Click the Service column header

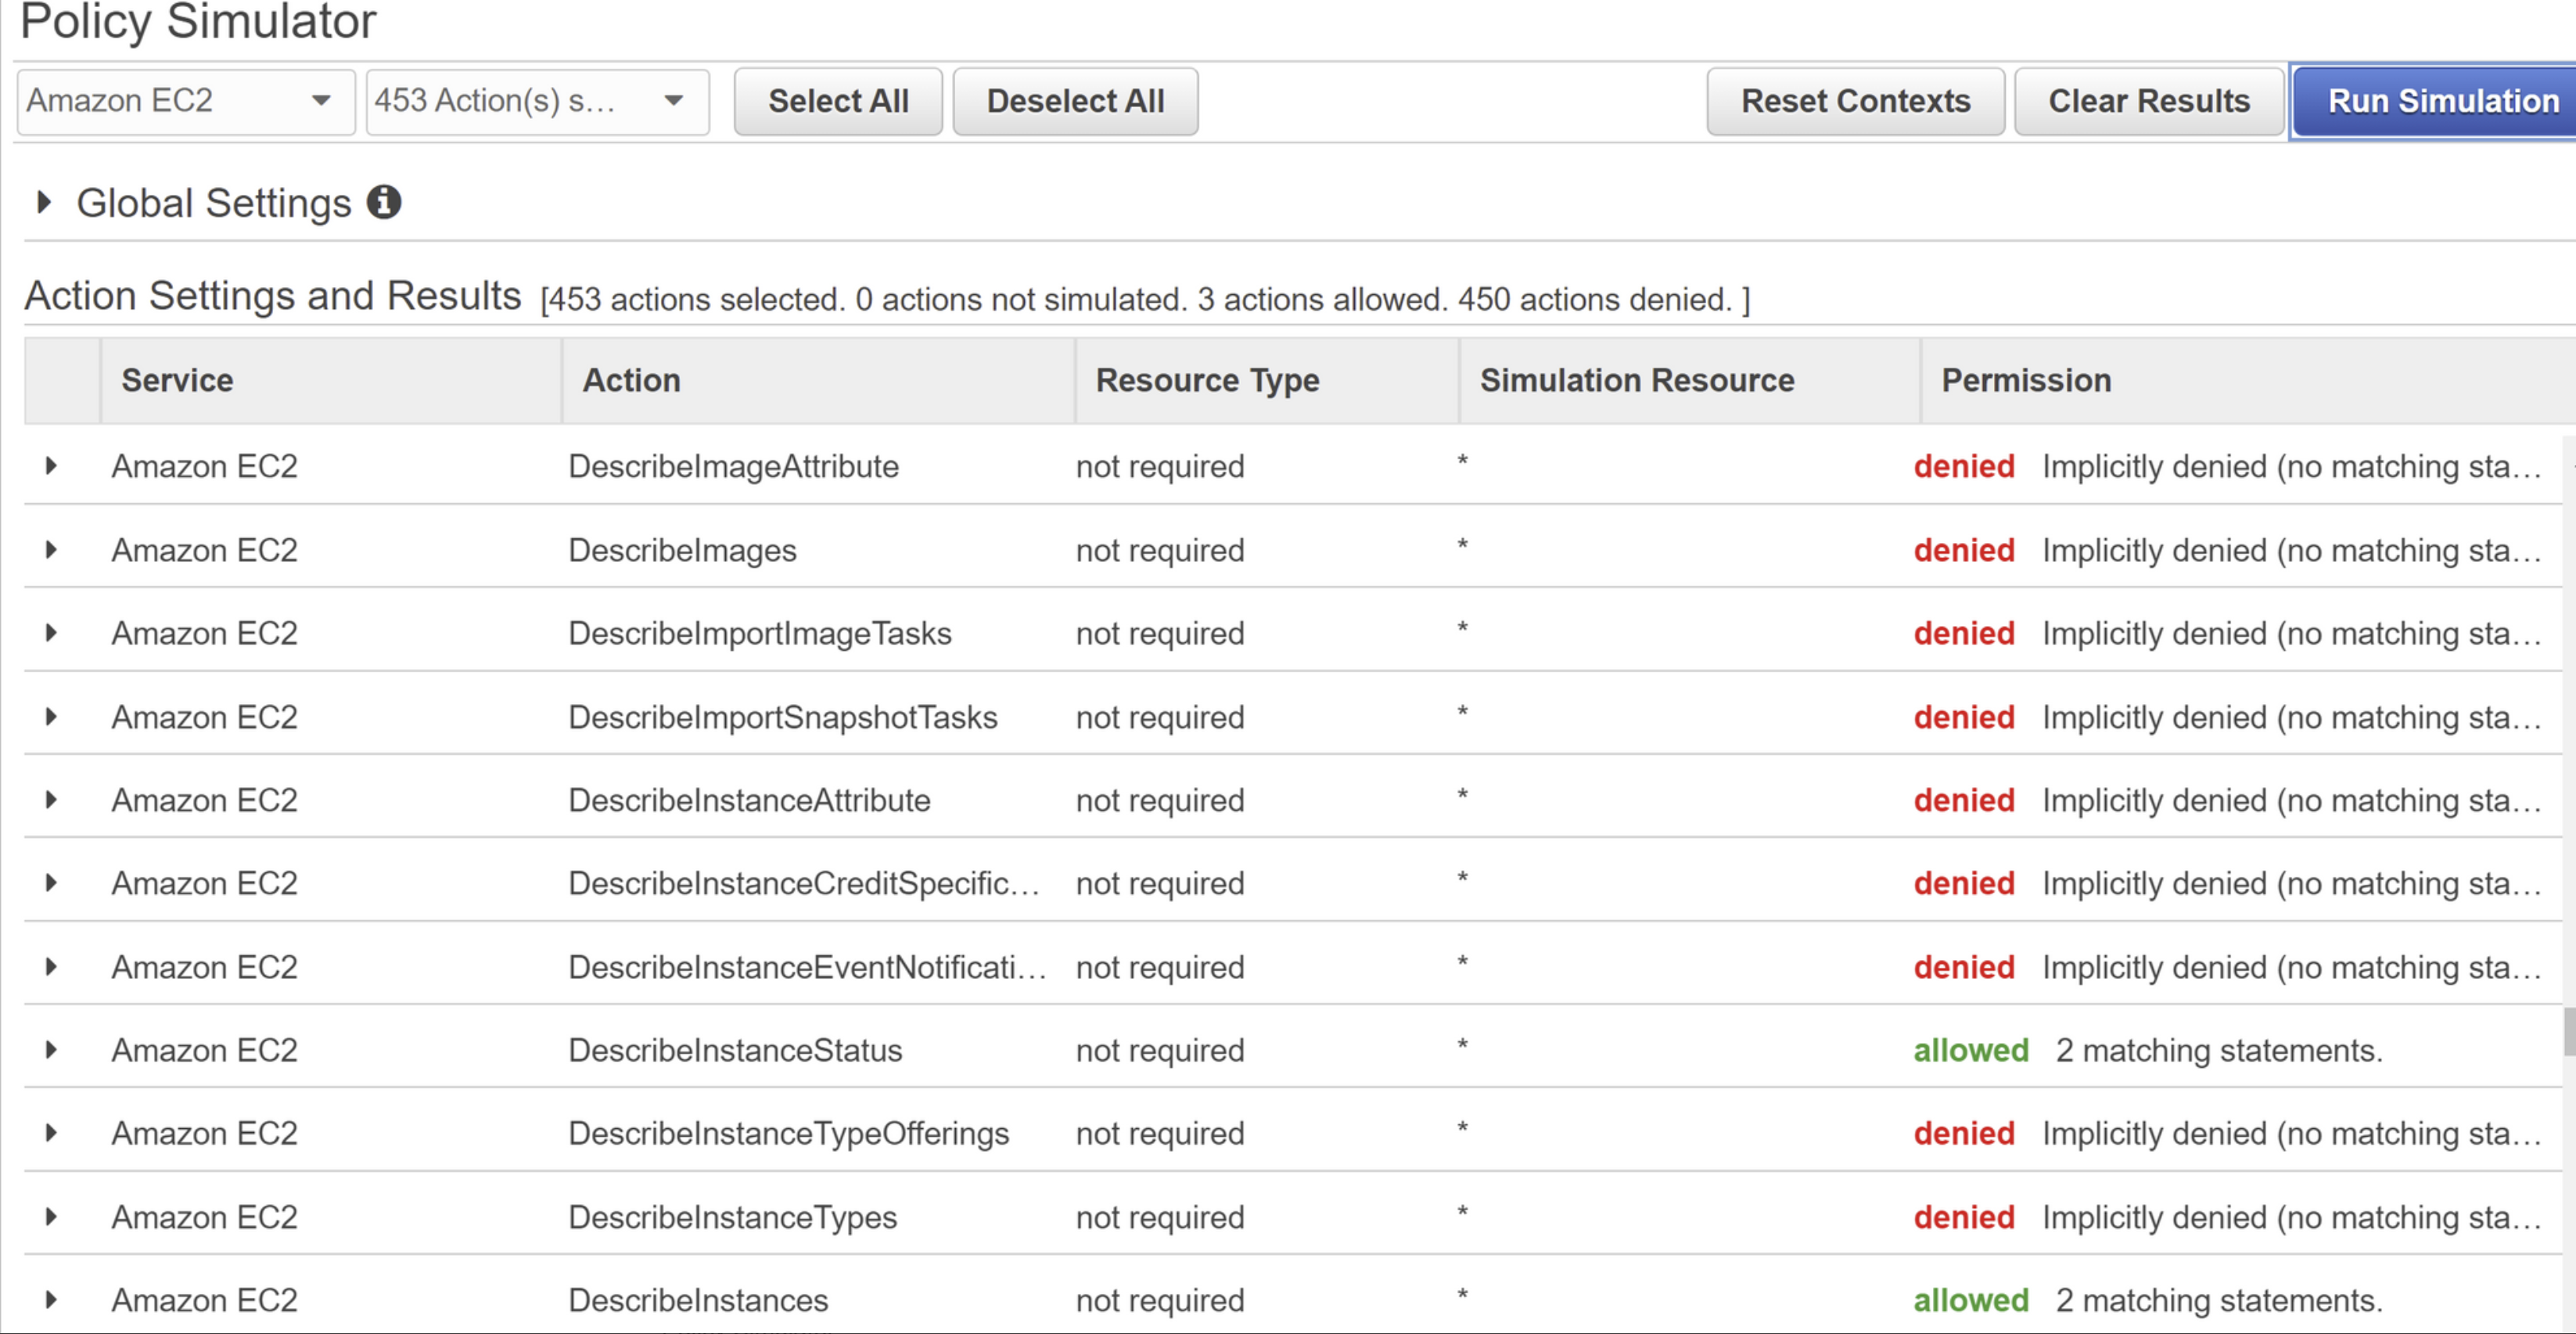[x=177, y=380]
